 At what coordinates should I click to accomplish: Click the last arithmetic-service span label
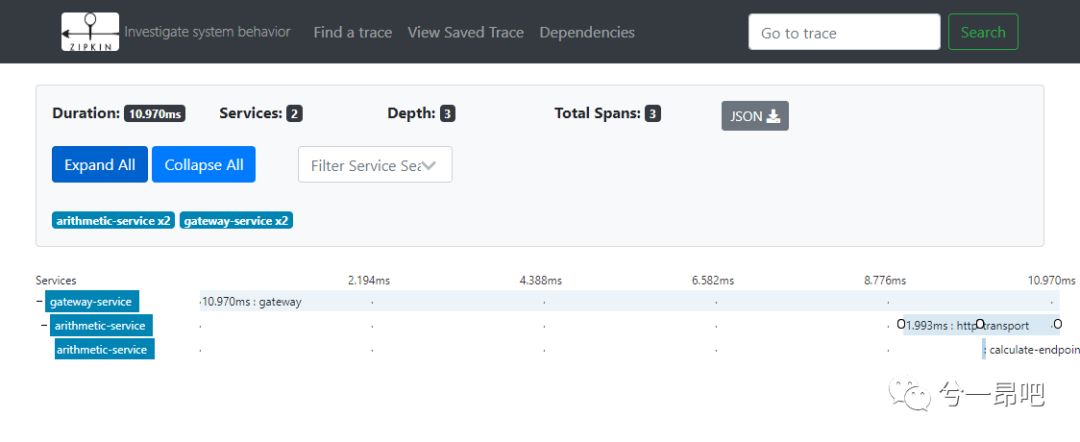pyautogui.click(x=104, y=349)
